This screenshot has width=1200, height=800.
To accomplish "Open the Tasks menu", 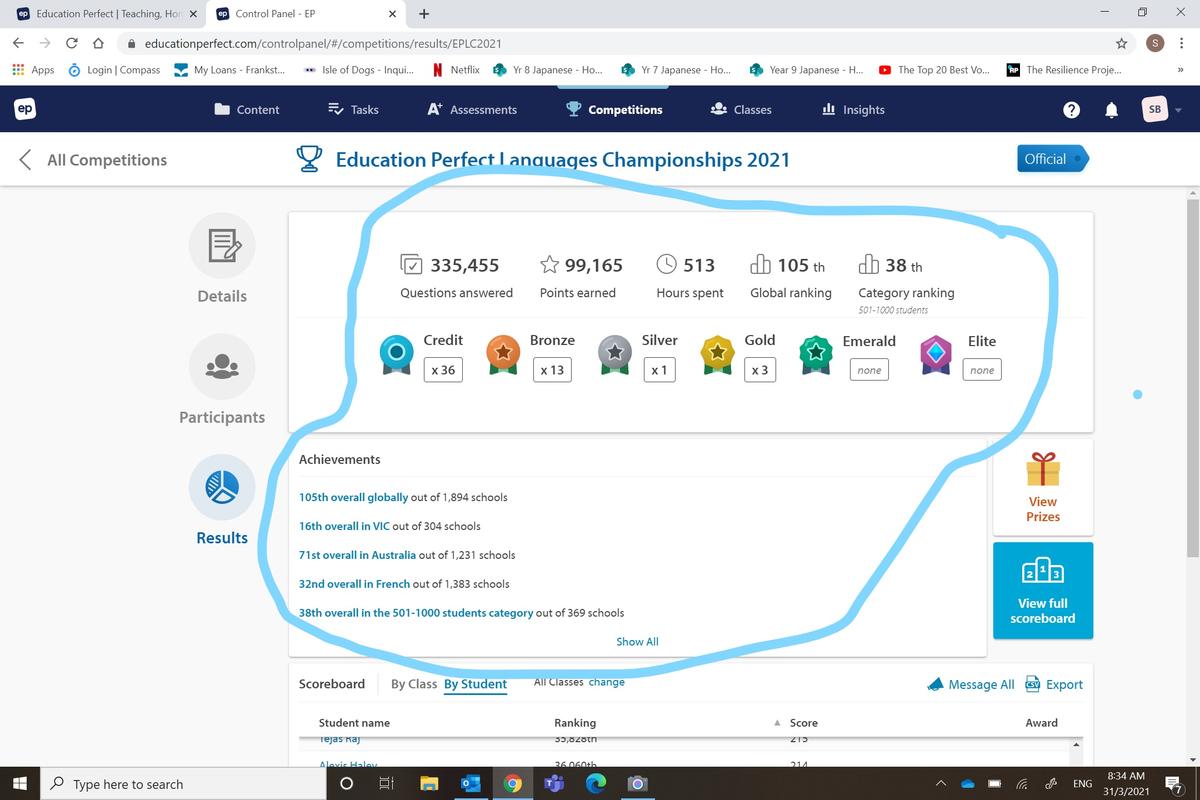I will 353,110.
